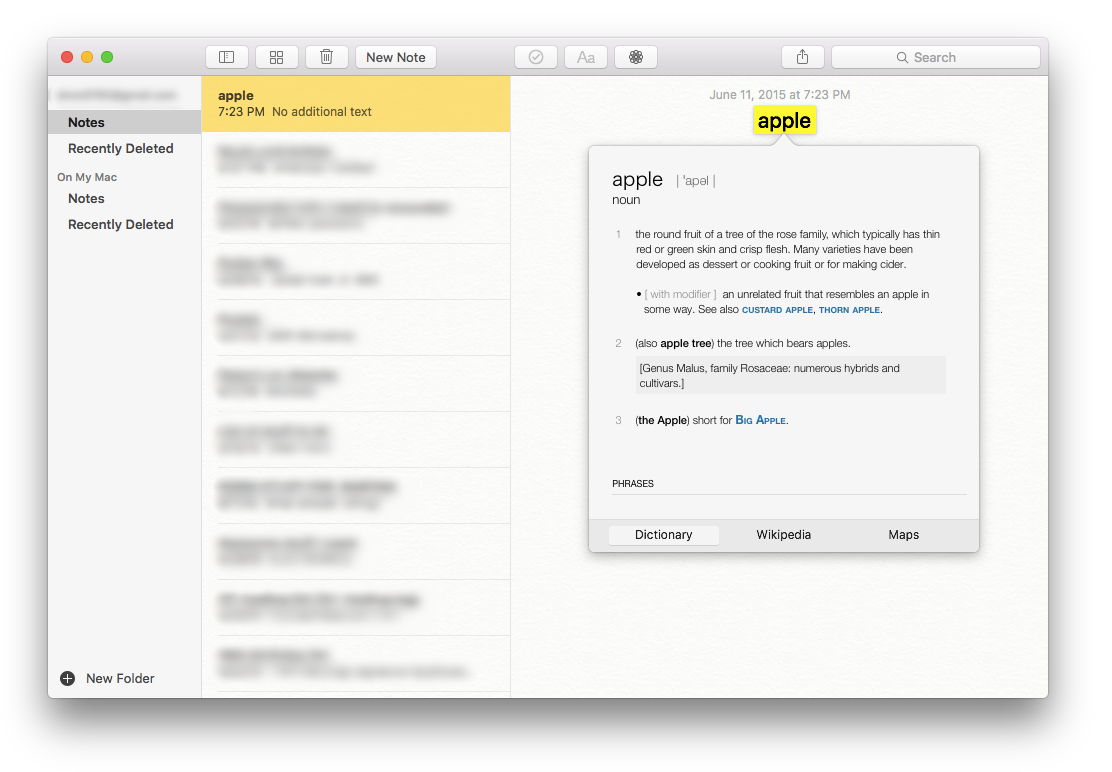The width and height of the screenshot is (1112, 772).
Task: Create a new note with New Note
Action: point(396,57)
